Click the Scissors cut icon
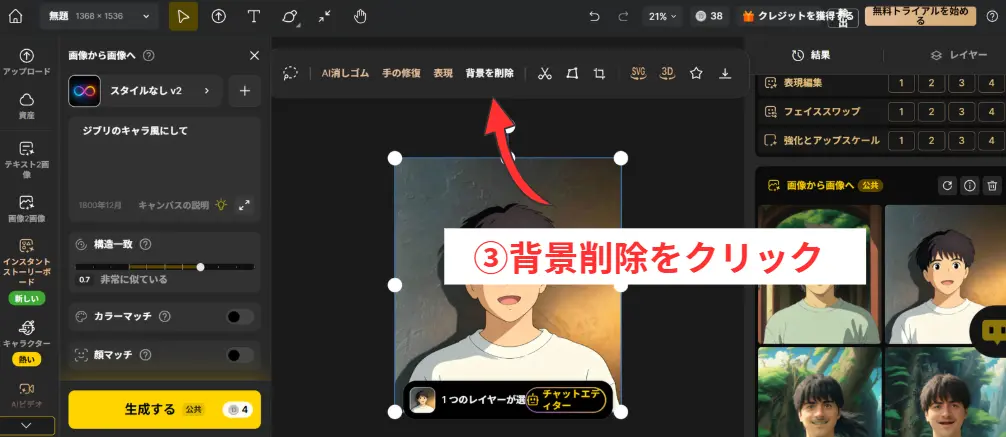The height and width of the screenshot is (437, 1006). tap(544, 73)
